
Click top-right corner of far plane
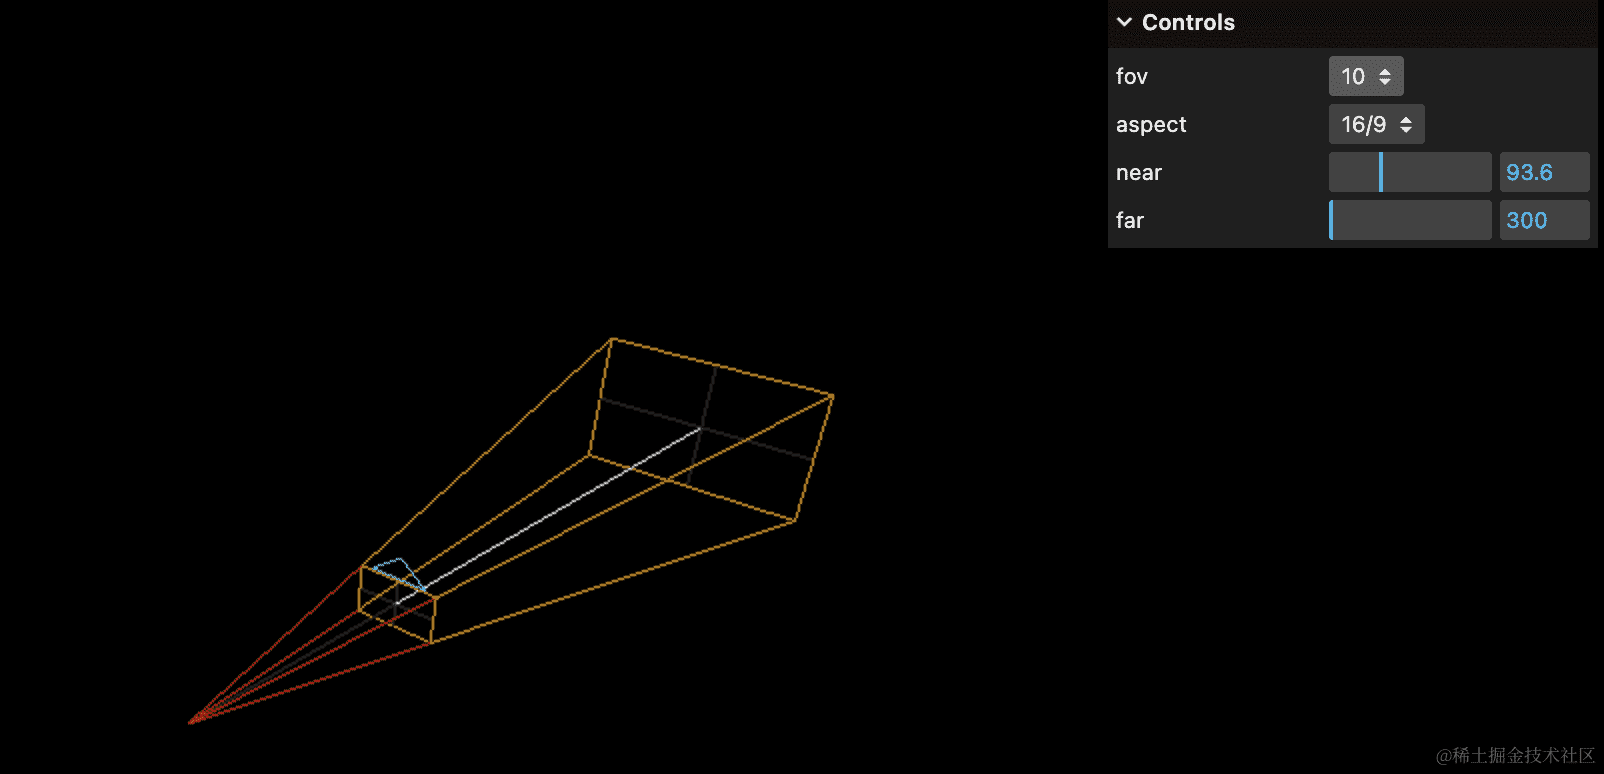[x=832, y=396]
